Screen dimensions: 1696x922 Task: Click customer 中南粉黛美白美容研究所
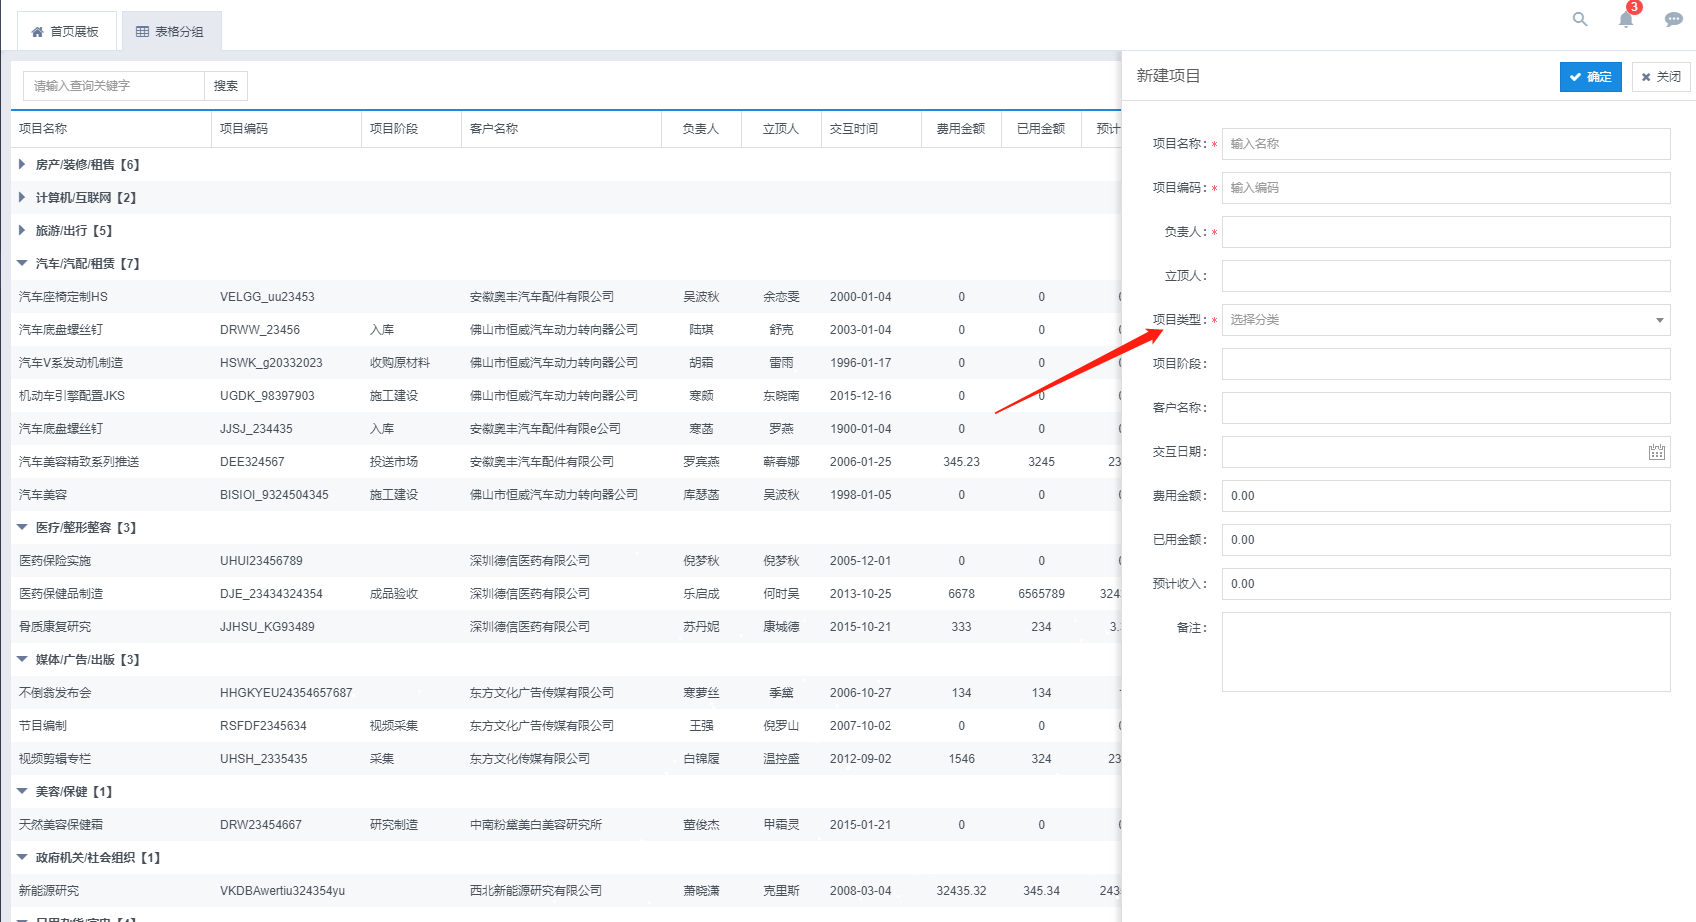[536, 825]
